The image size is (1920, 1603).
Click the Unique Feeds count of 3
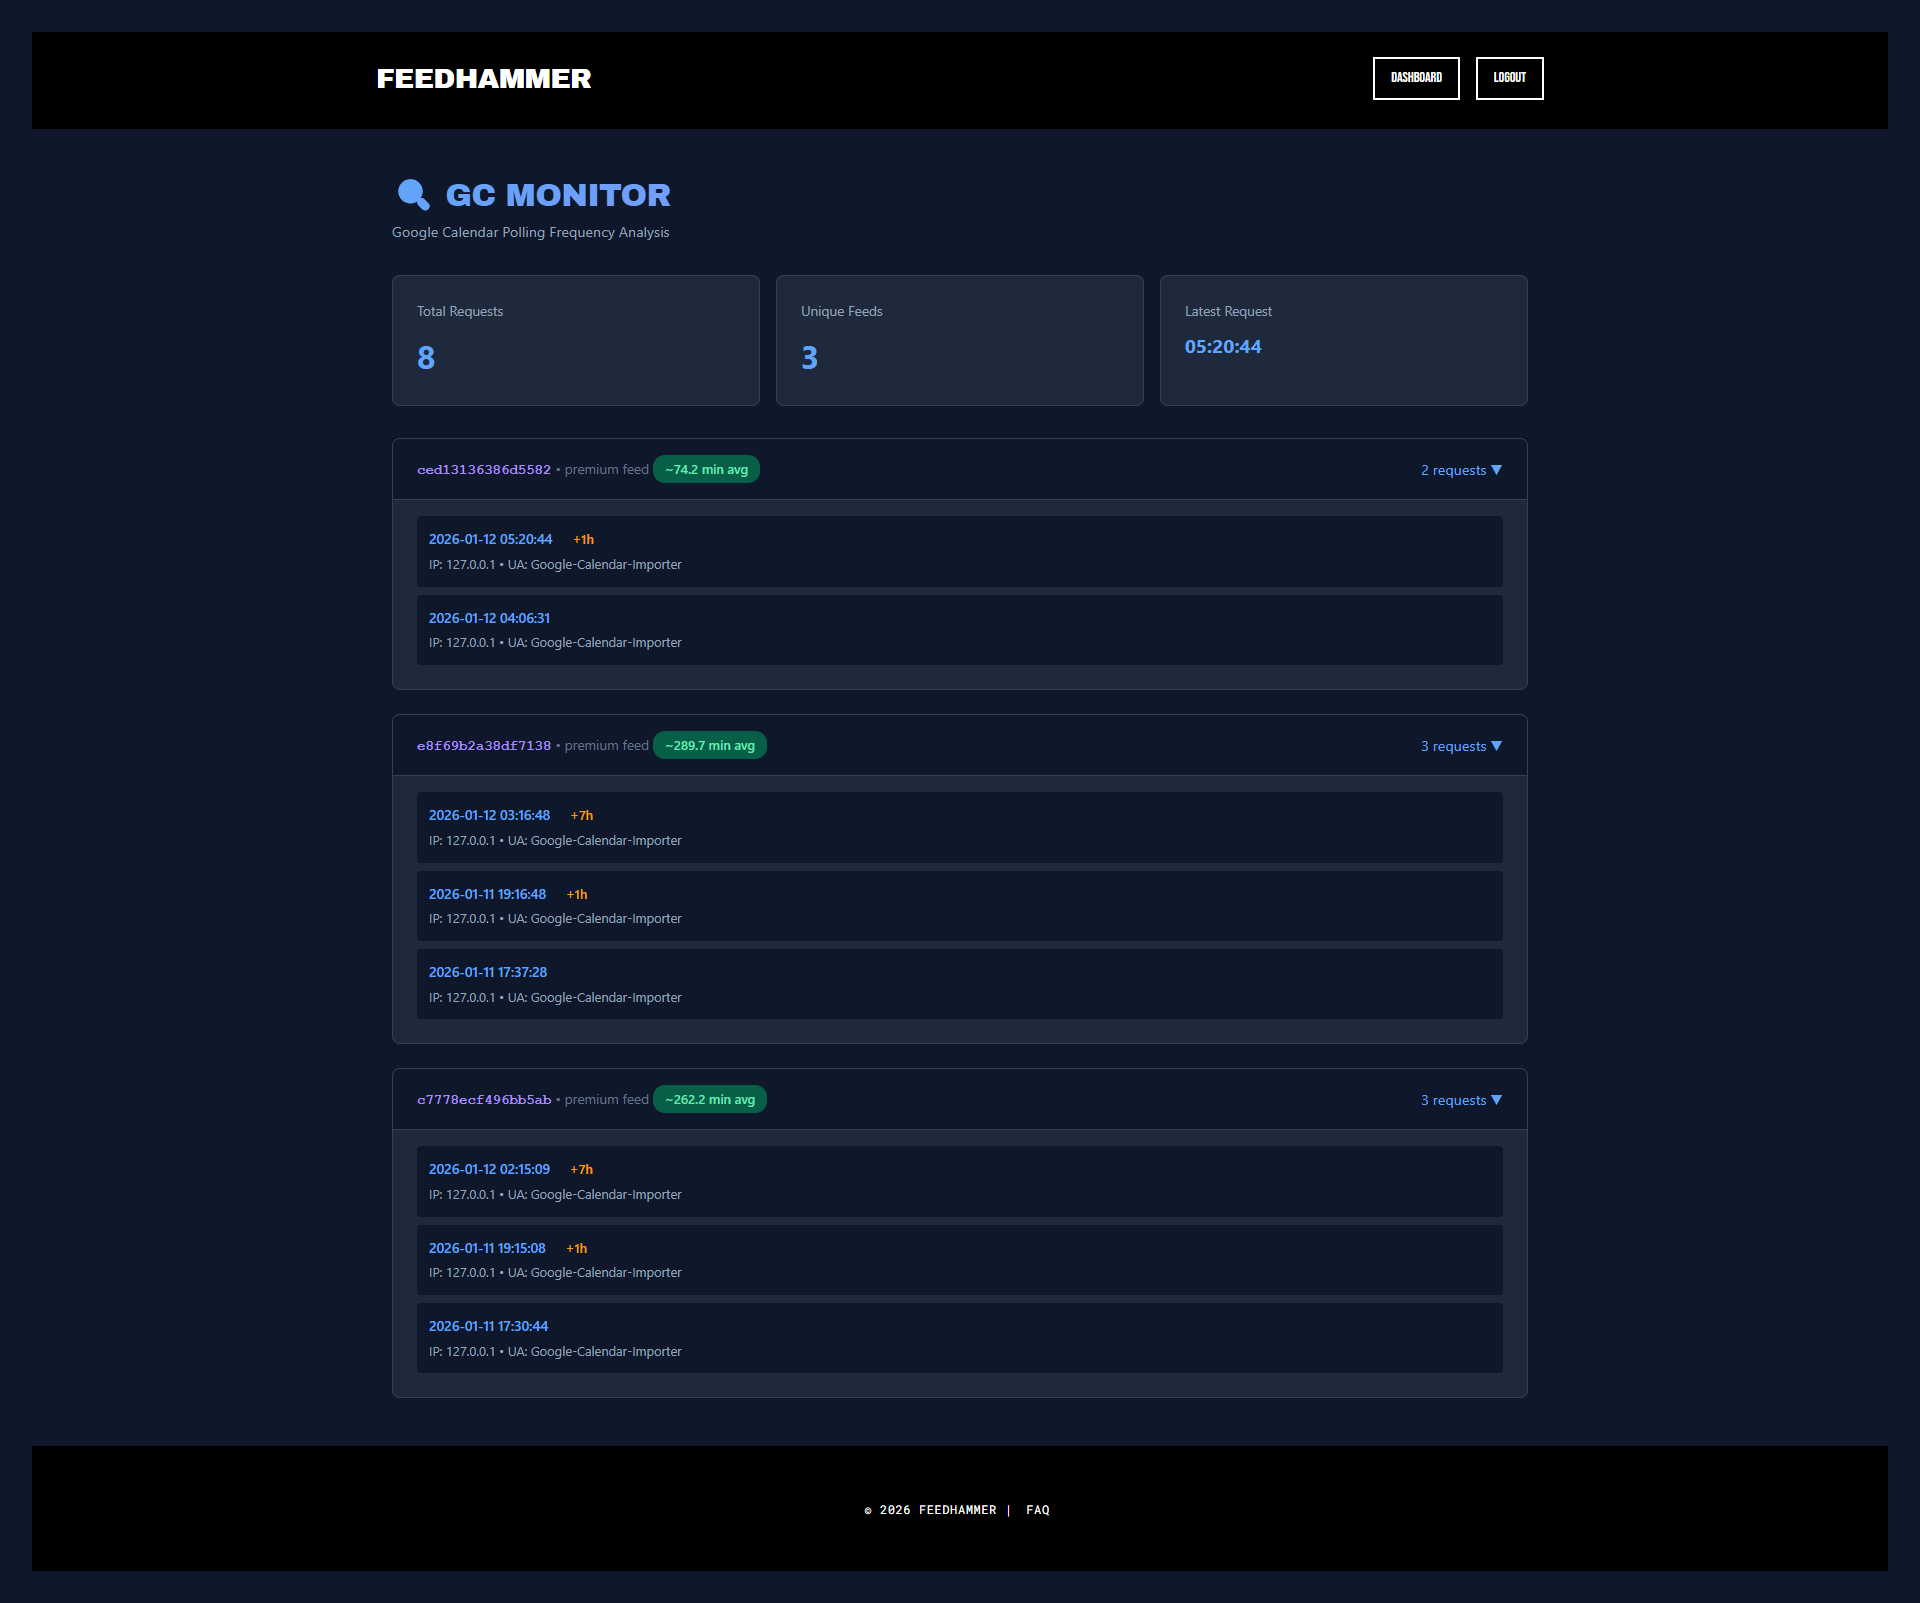(809, 357)
